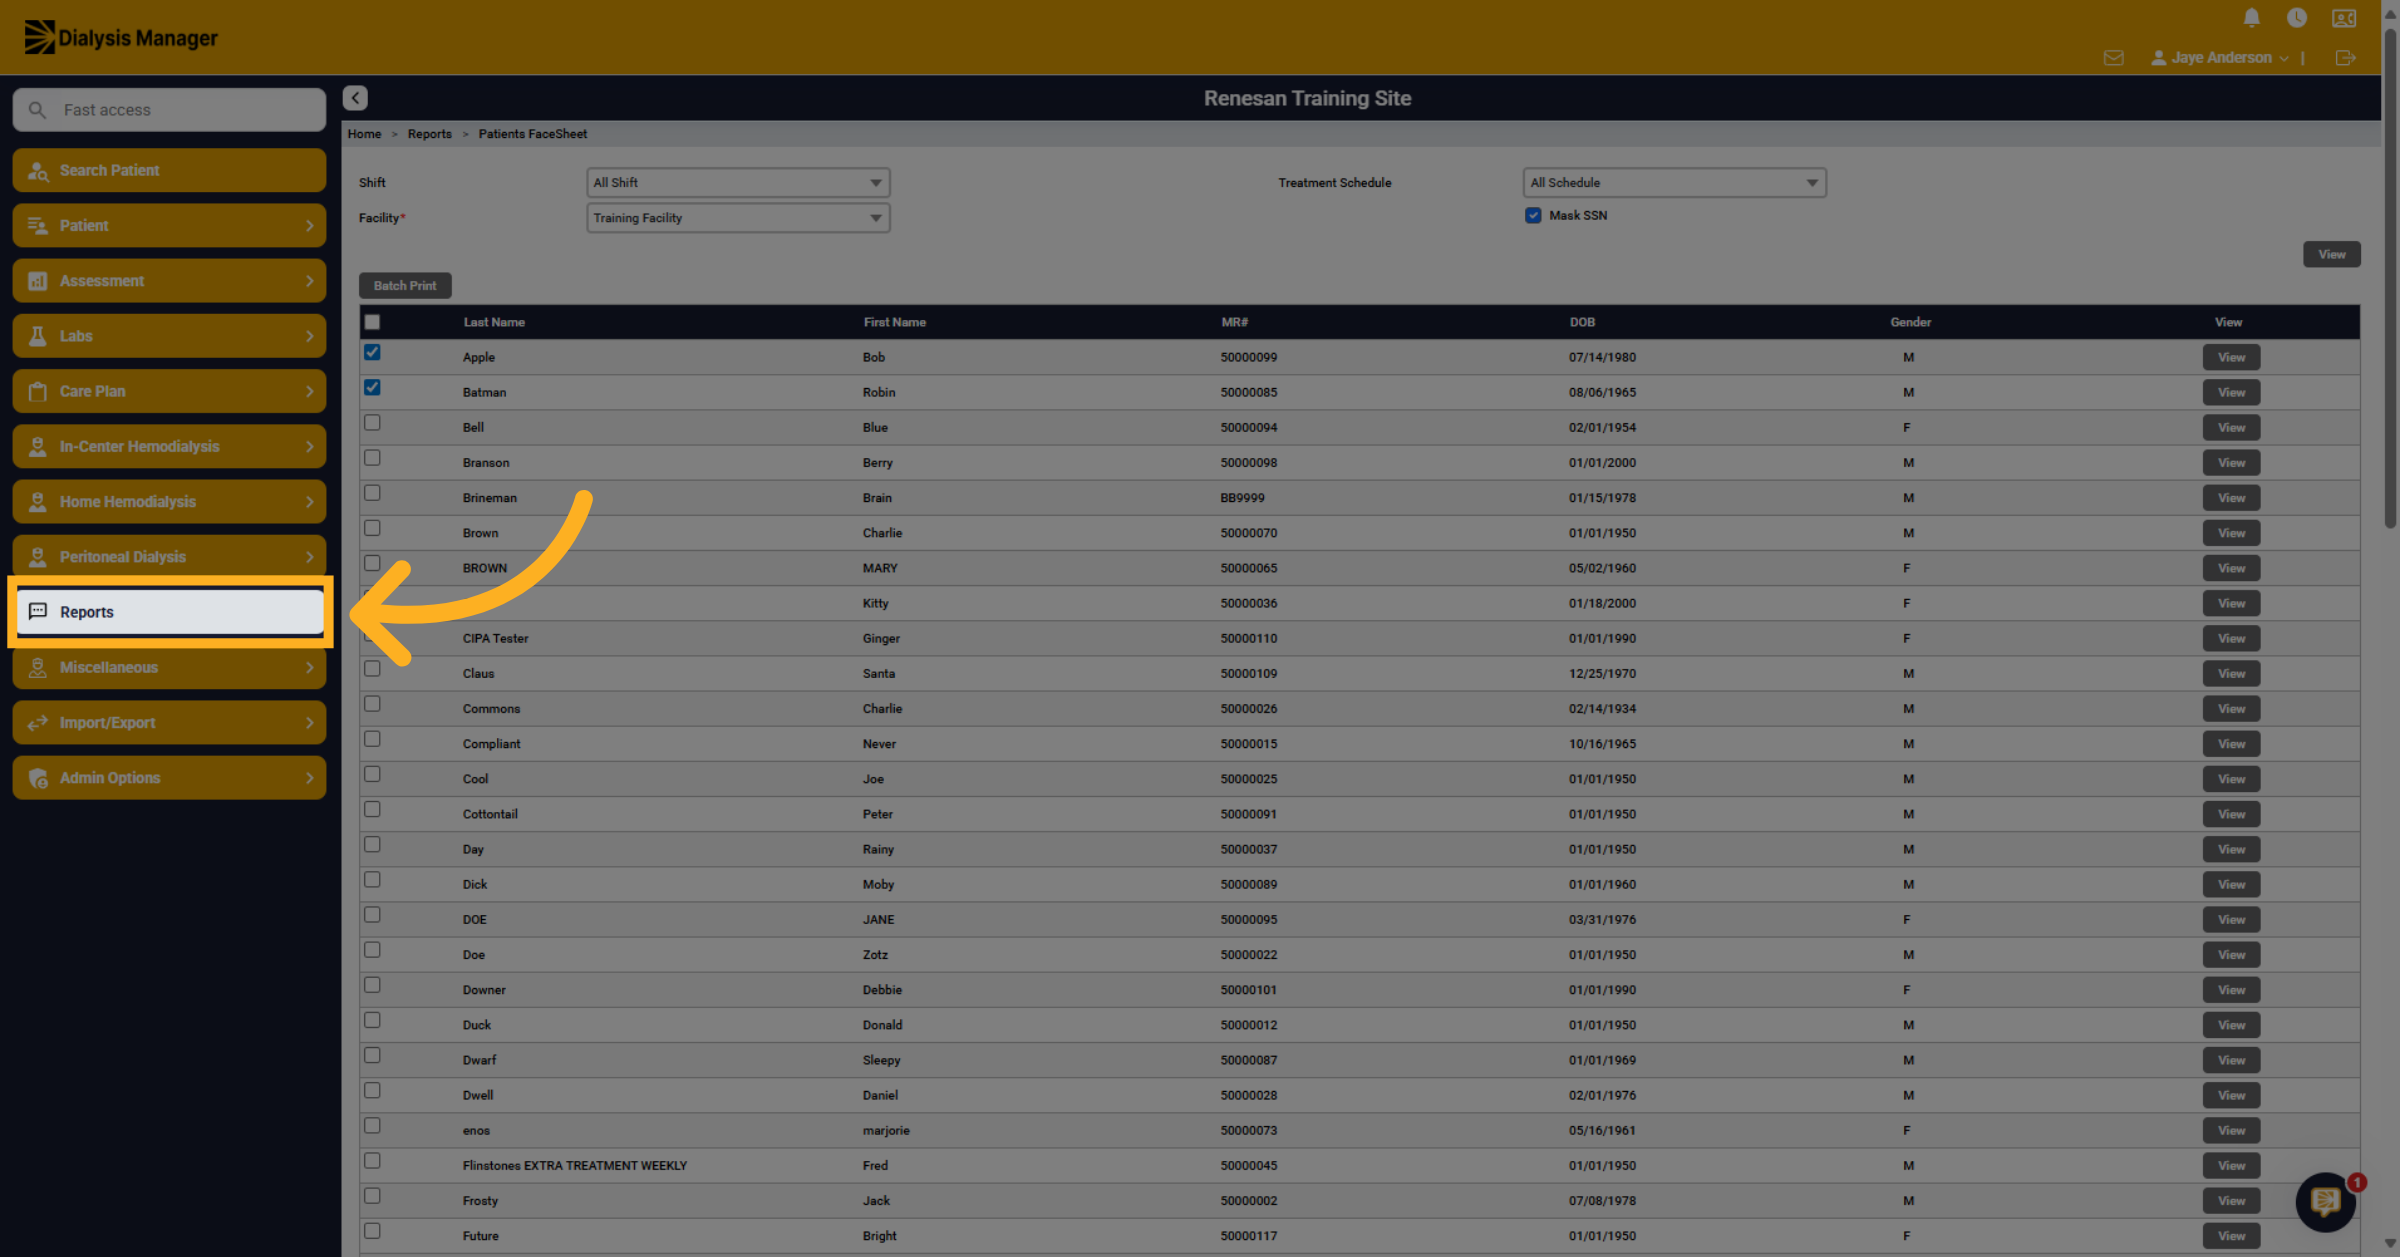Click the Last Name column header
The height and width of the screenshot is (1257, 2400).
(x=494, y=322)
